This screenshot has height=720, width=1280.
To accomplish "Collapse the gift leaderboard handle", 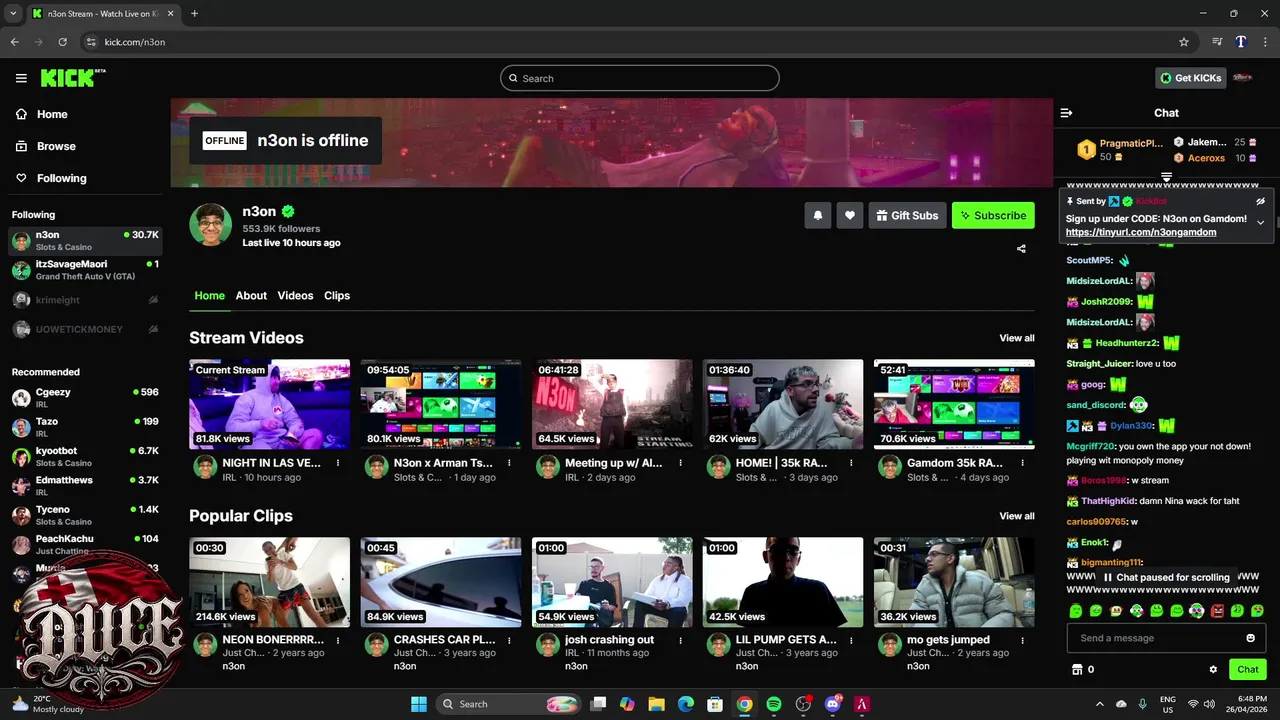I will pos(1166,177).
